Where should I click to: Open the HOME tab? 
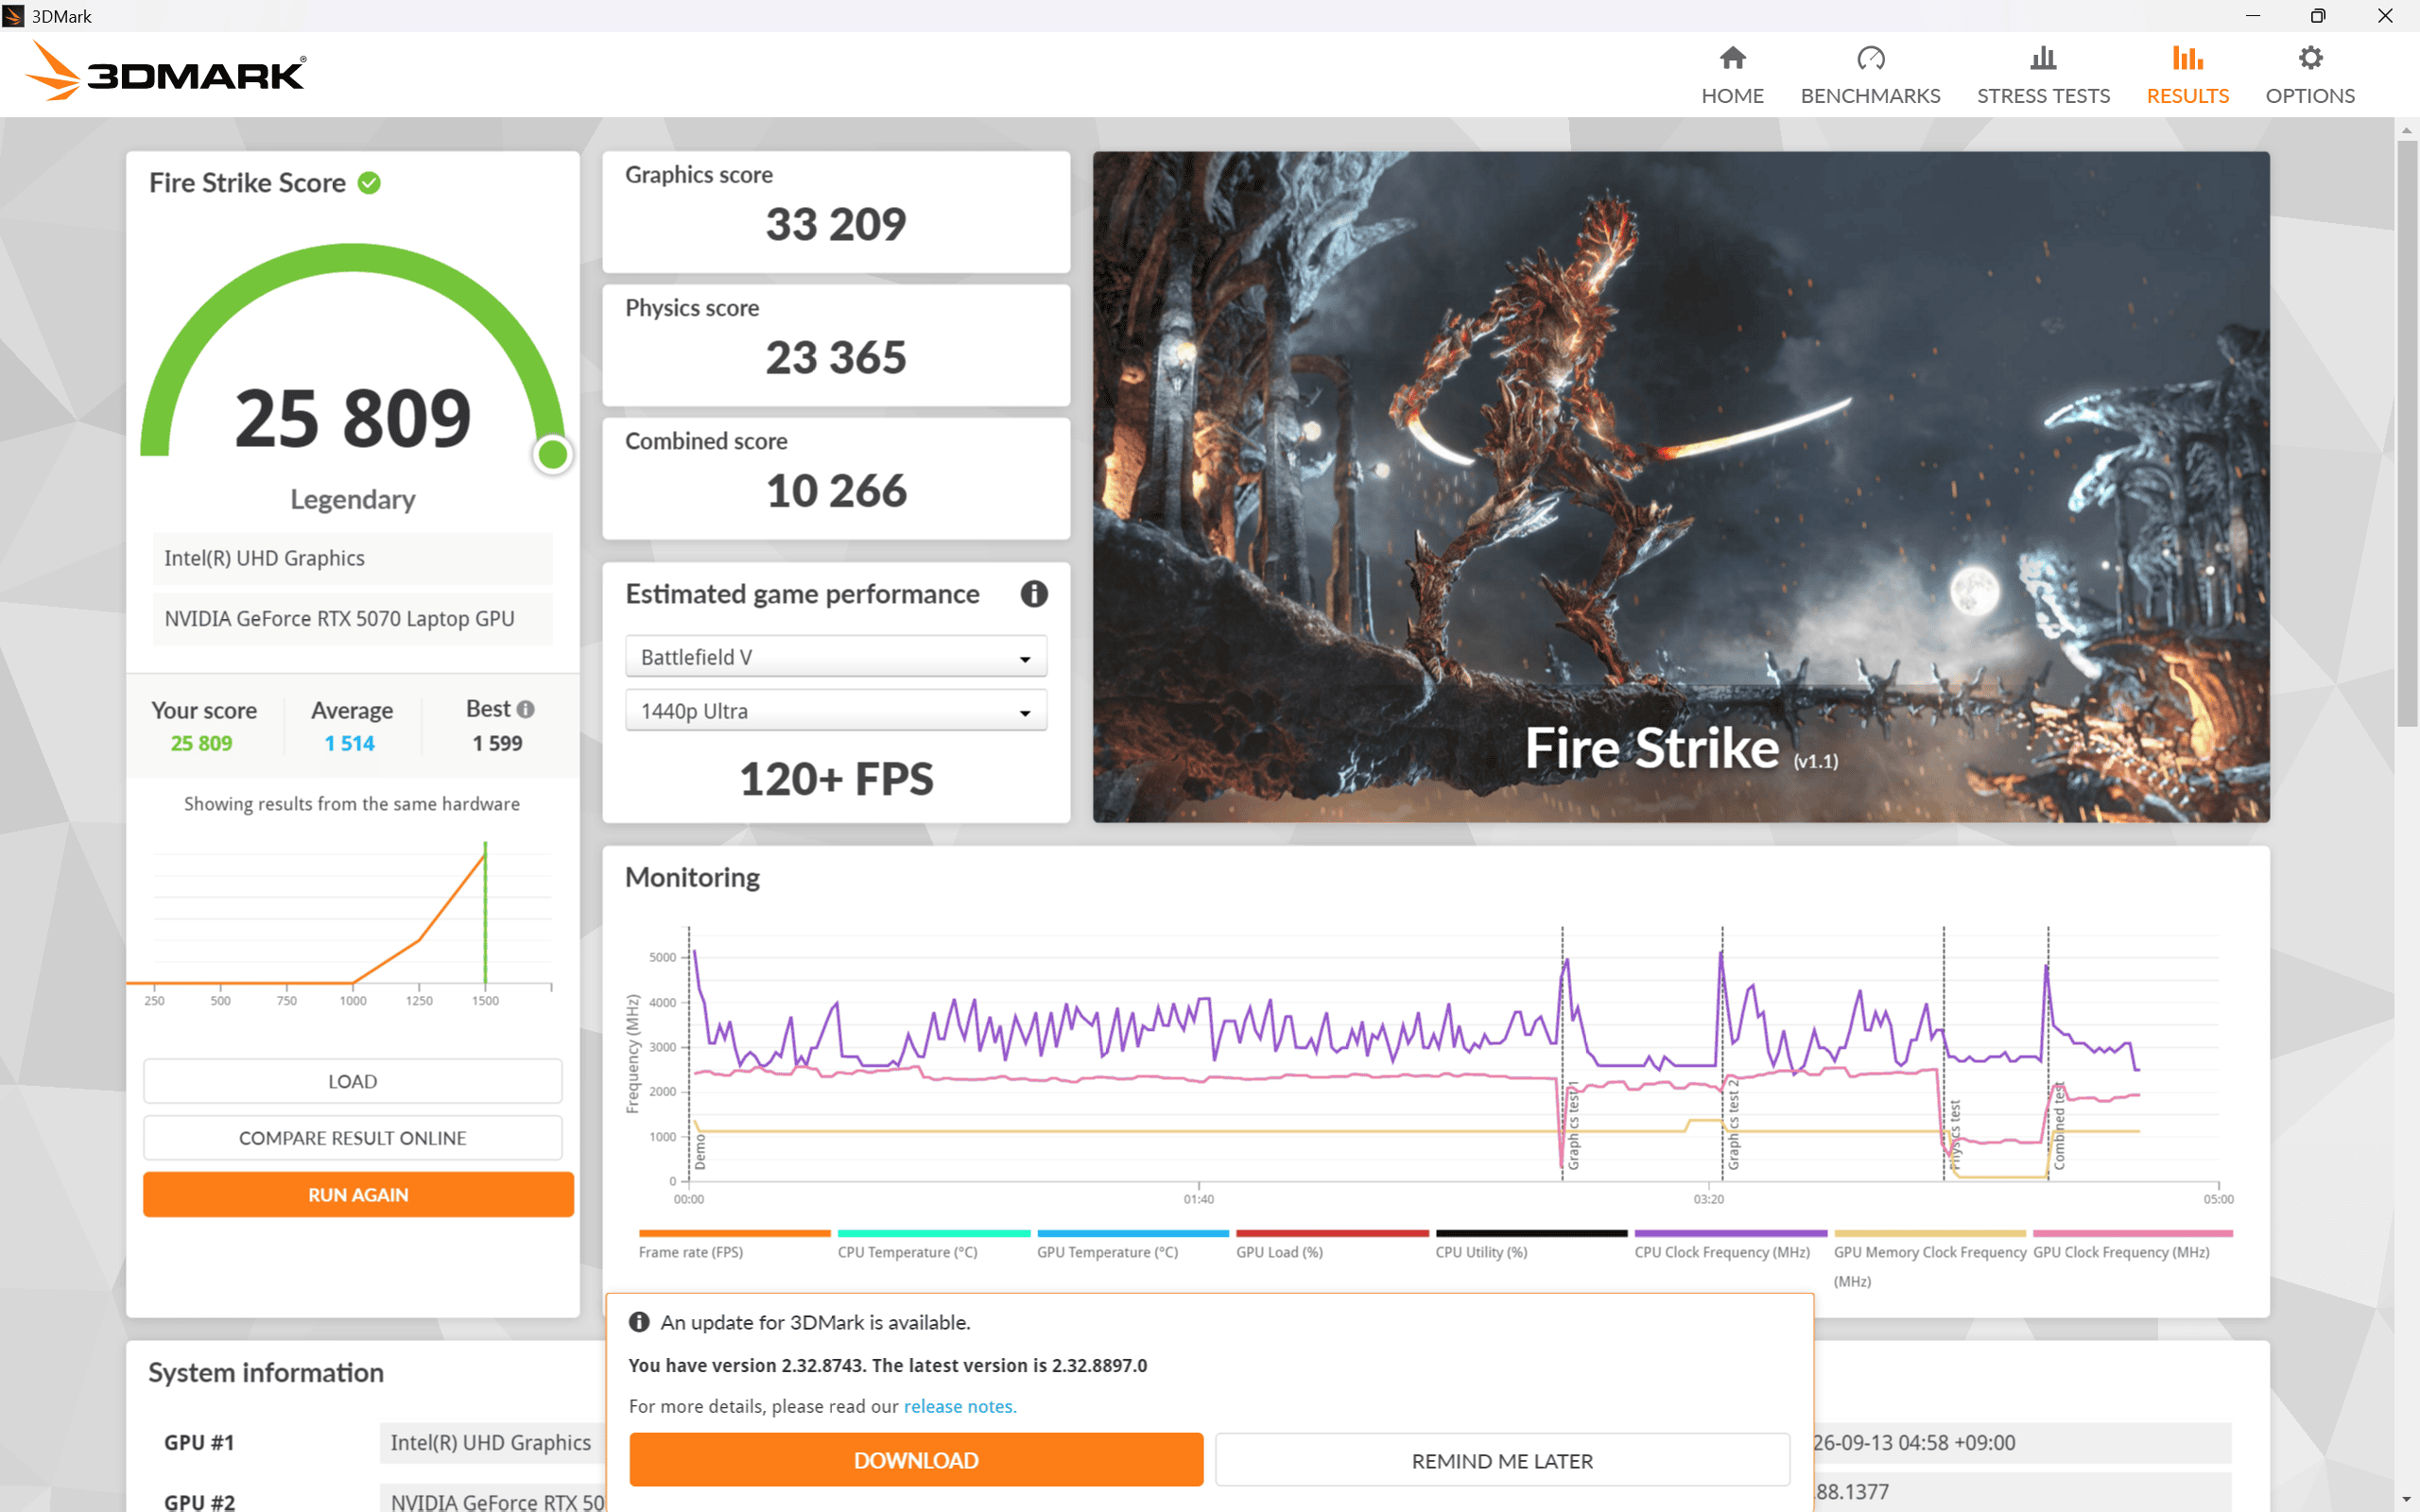click(1732, 75)
